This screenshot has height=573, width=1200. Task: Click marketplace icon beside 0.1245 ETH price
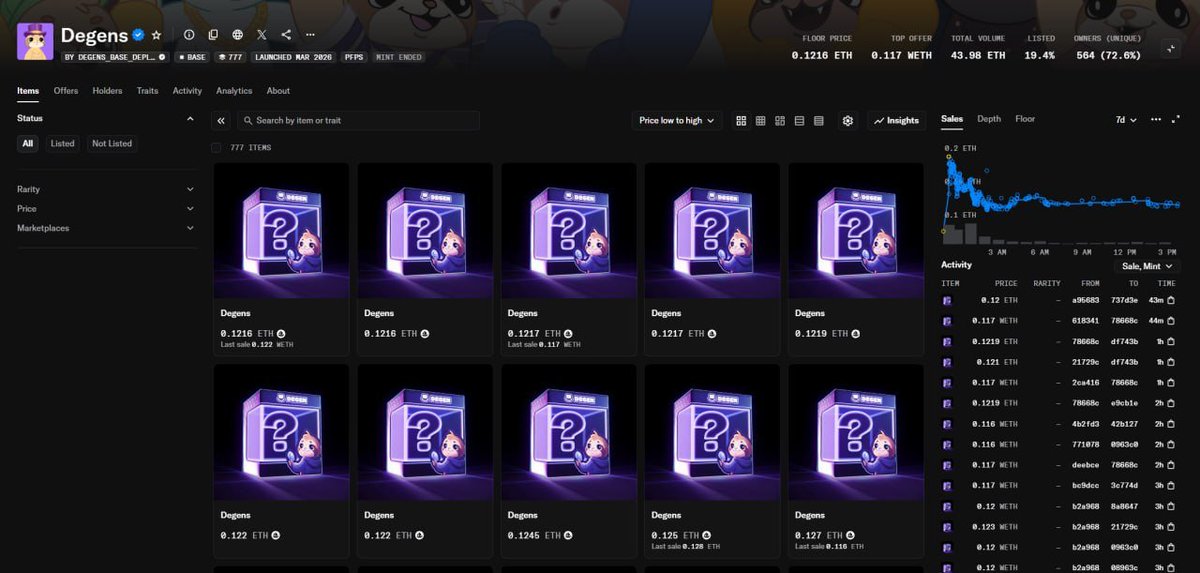[569, 535]
